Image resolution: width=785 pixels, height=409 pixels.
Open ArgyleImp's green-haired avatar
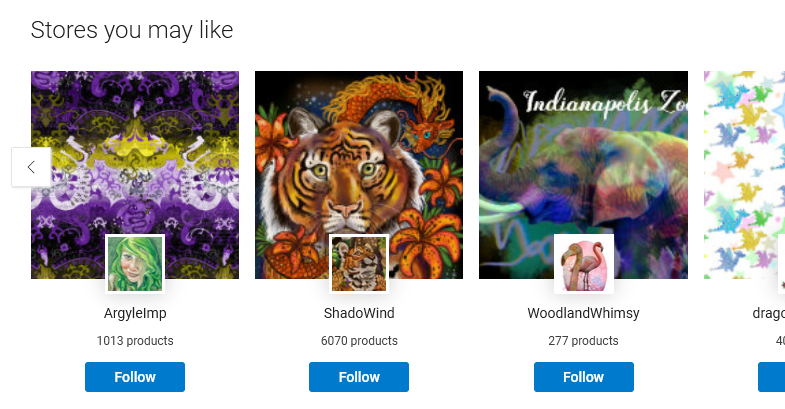tap(135, 264)
